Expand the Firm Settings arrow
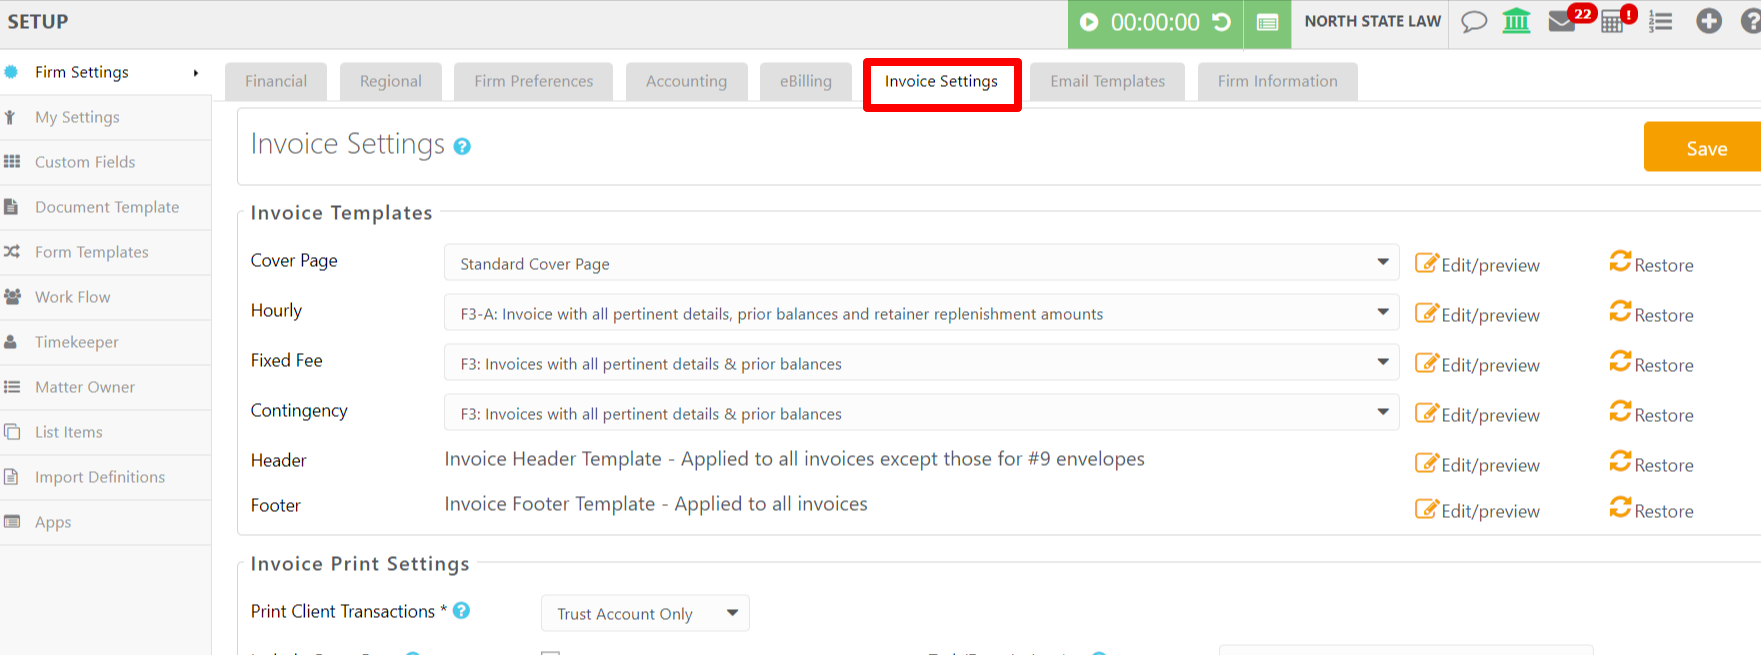 tap(196, 73)
